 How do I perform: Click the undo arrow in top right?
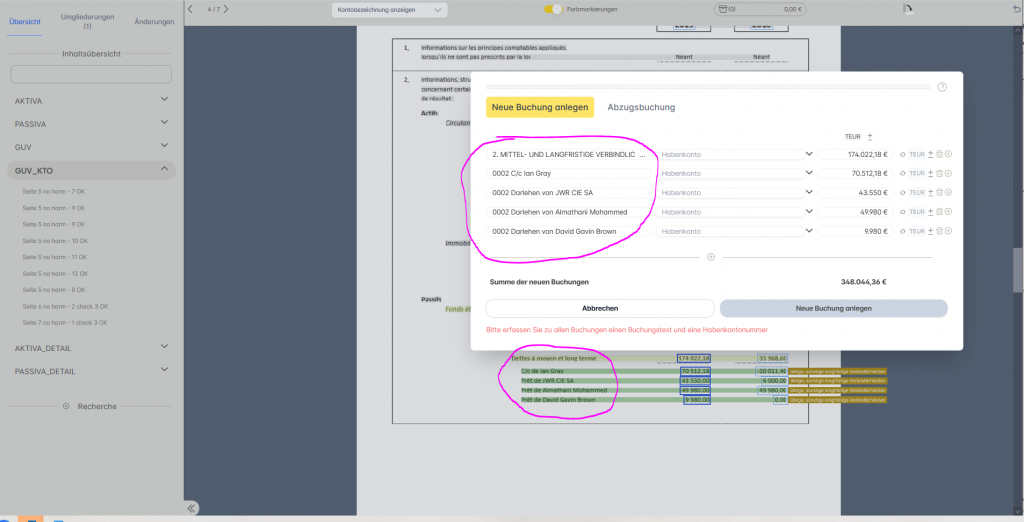pos(1009,9)
